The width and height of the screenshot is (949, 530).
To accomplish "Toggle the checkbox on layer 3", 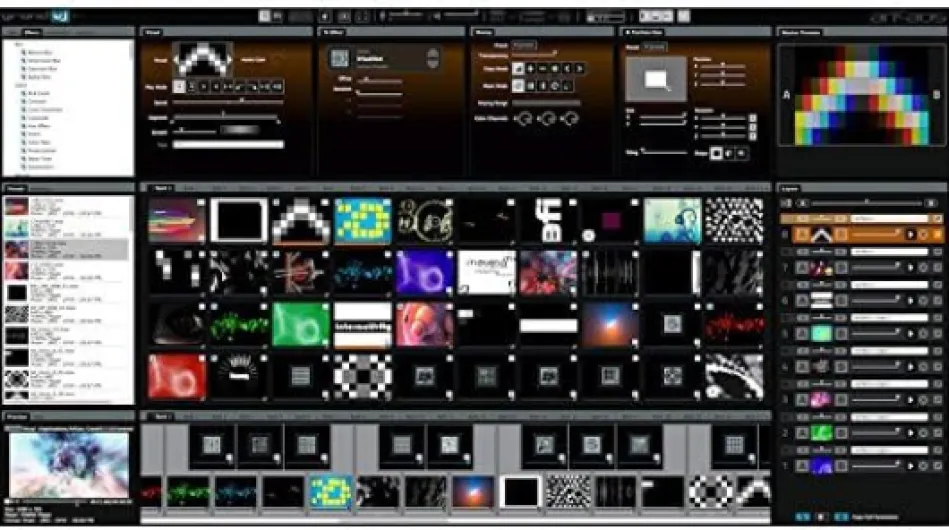I will (x=938, y=400).
